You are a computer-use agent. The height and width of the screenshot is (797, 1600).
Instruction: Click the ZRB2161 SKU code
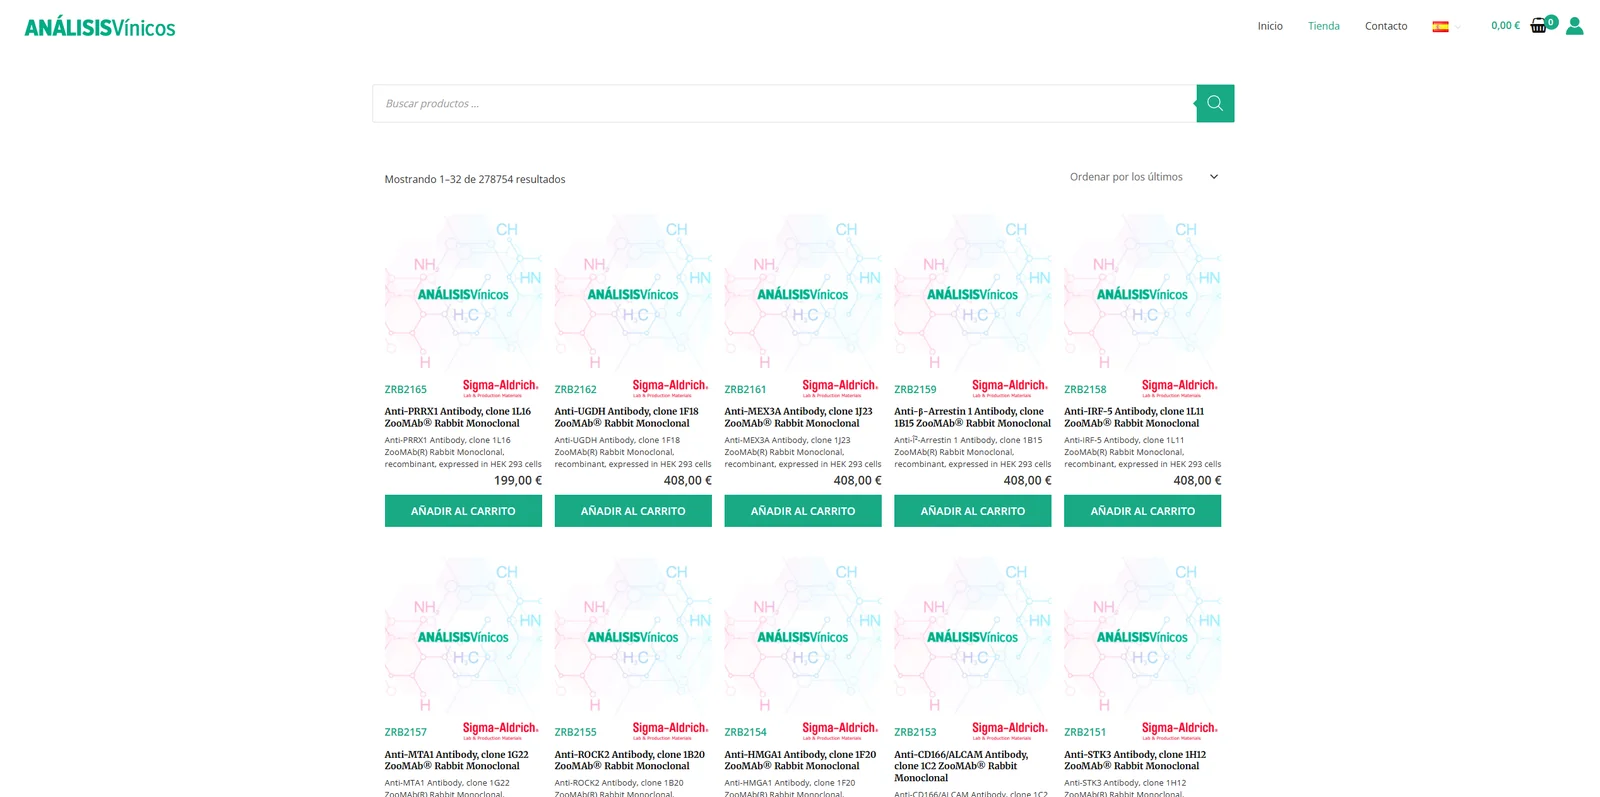pyautogui.click(x=746, y=390)
